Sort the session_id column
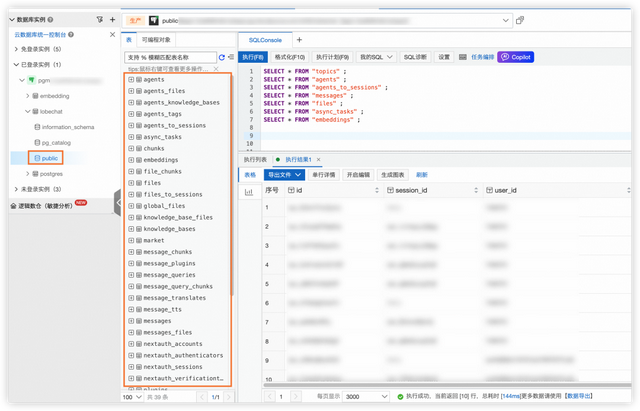The height and width of the screenshot is (411, 640). coord(476,190)
